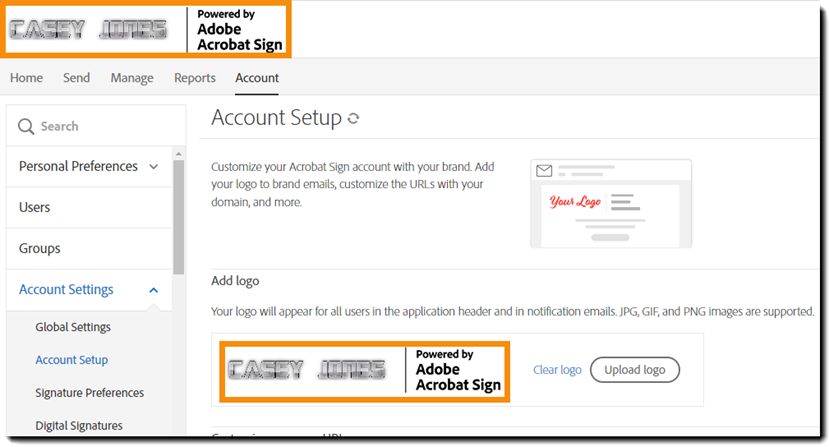Click the uploaded logo preview image
The image size is (829, 447).
click(x=364, y=372)
